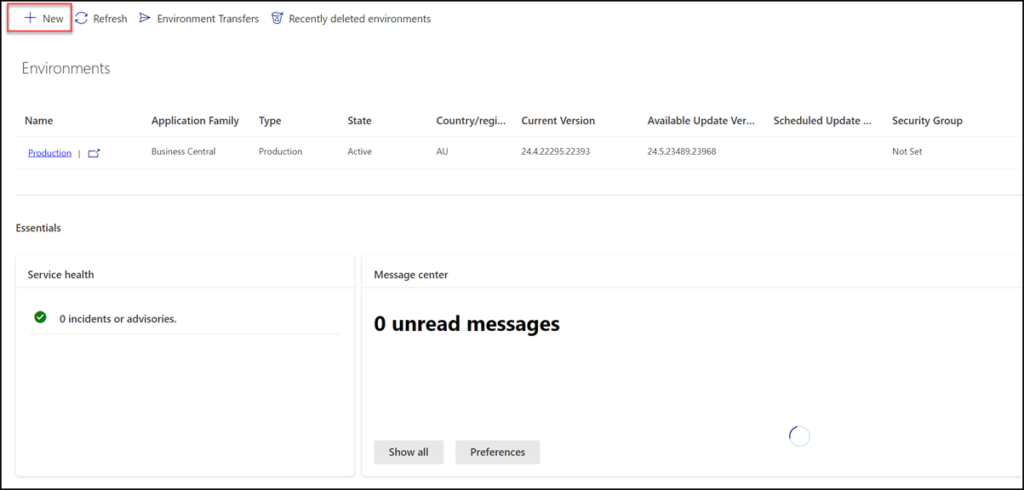Click the green service health checkmark icon

pos(40,317)
